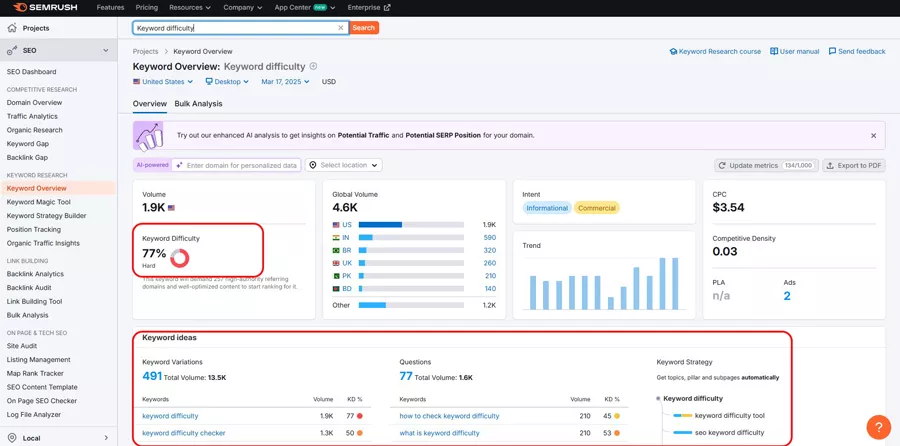Open the United States country dropdown
Viewport: 900px width, 446px height.
163,82
